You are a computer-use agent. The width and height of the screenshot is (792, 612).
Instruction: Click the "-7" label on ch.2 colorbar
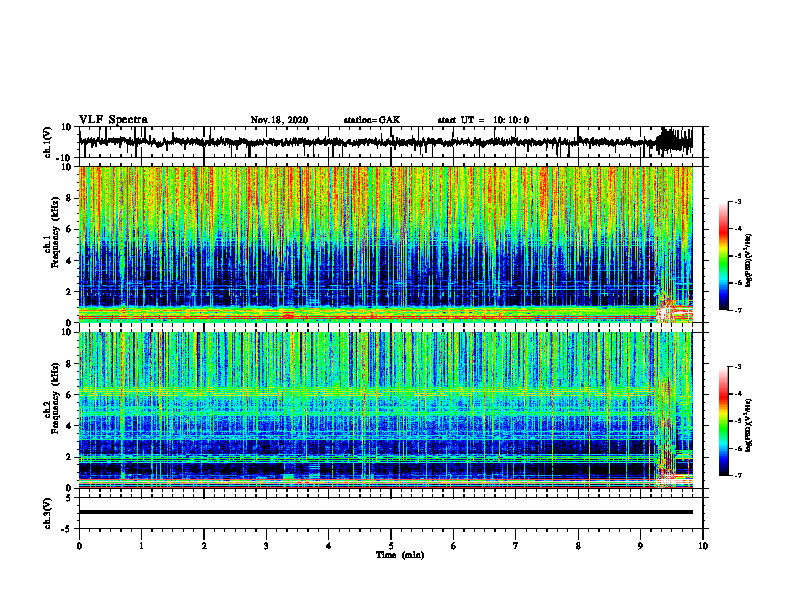[737, 476]
